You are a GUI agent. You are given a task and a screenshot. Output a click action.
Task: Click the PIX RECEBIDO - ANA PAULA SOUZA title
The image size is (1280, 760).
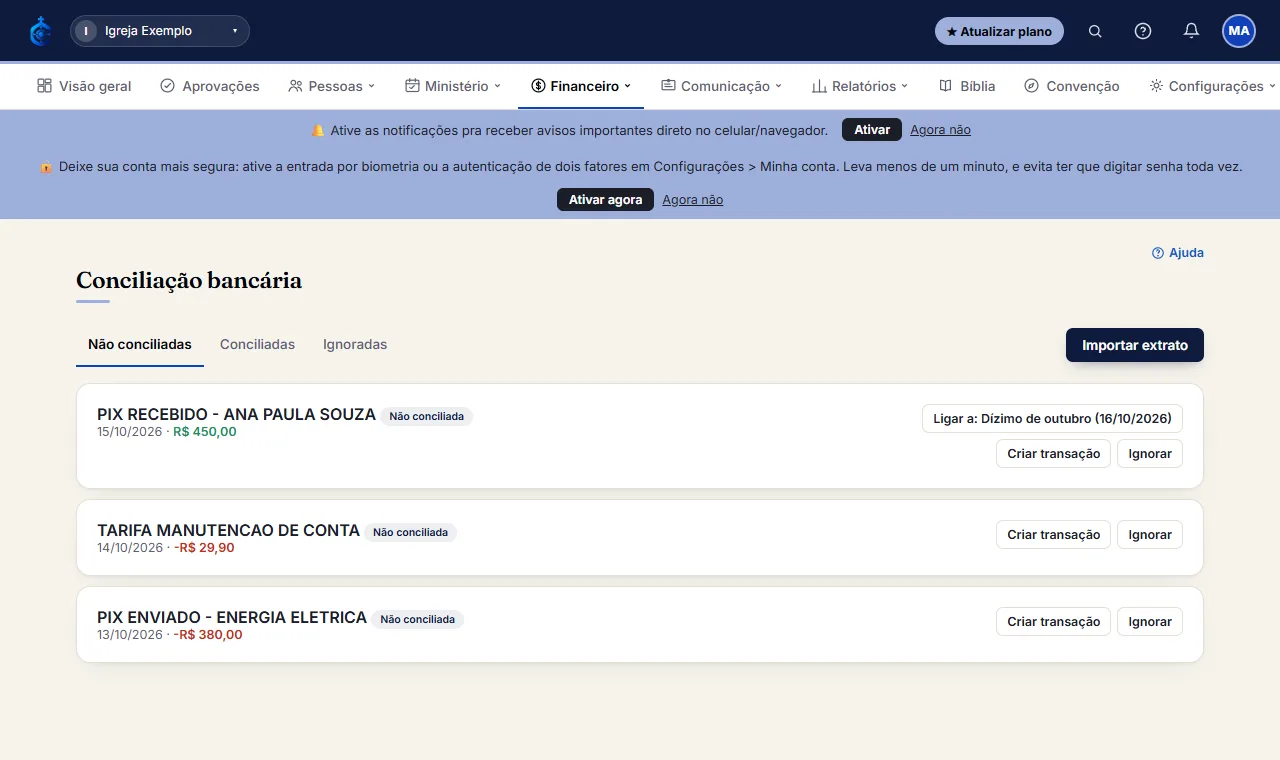click(x=236, y=414)
